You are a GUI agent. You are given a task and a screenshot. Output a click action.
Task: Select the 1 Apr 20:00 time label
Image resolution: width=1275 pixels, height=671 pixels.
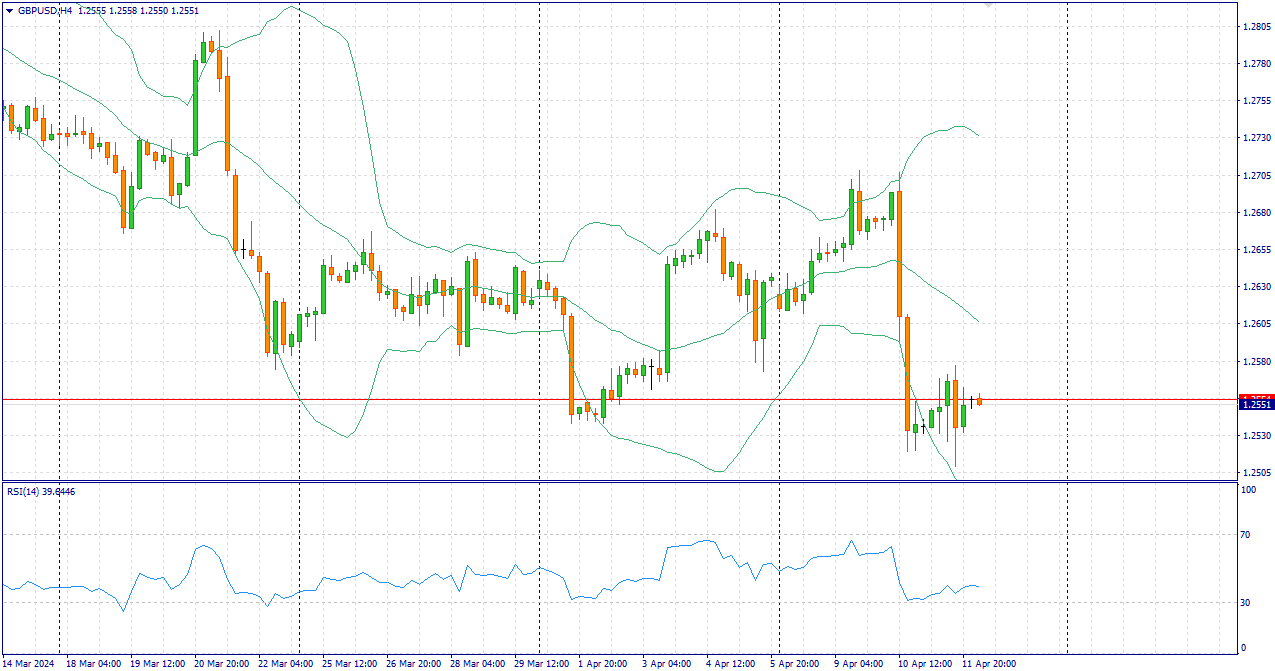point(601,663)
